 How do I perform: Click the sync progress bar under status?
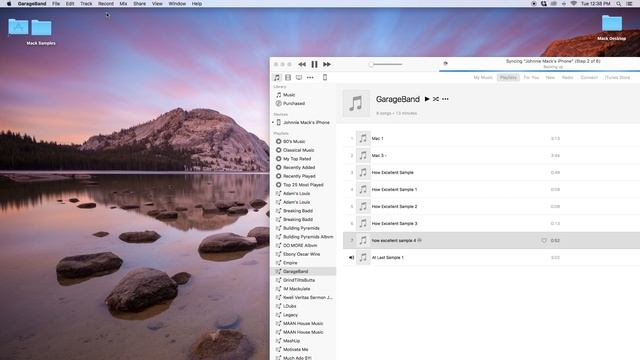pyautogui.click(x=540, y=71)
